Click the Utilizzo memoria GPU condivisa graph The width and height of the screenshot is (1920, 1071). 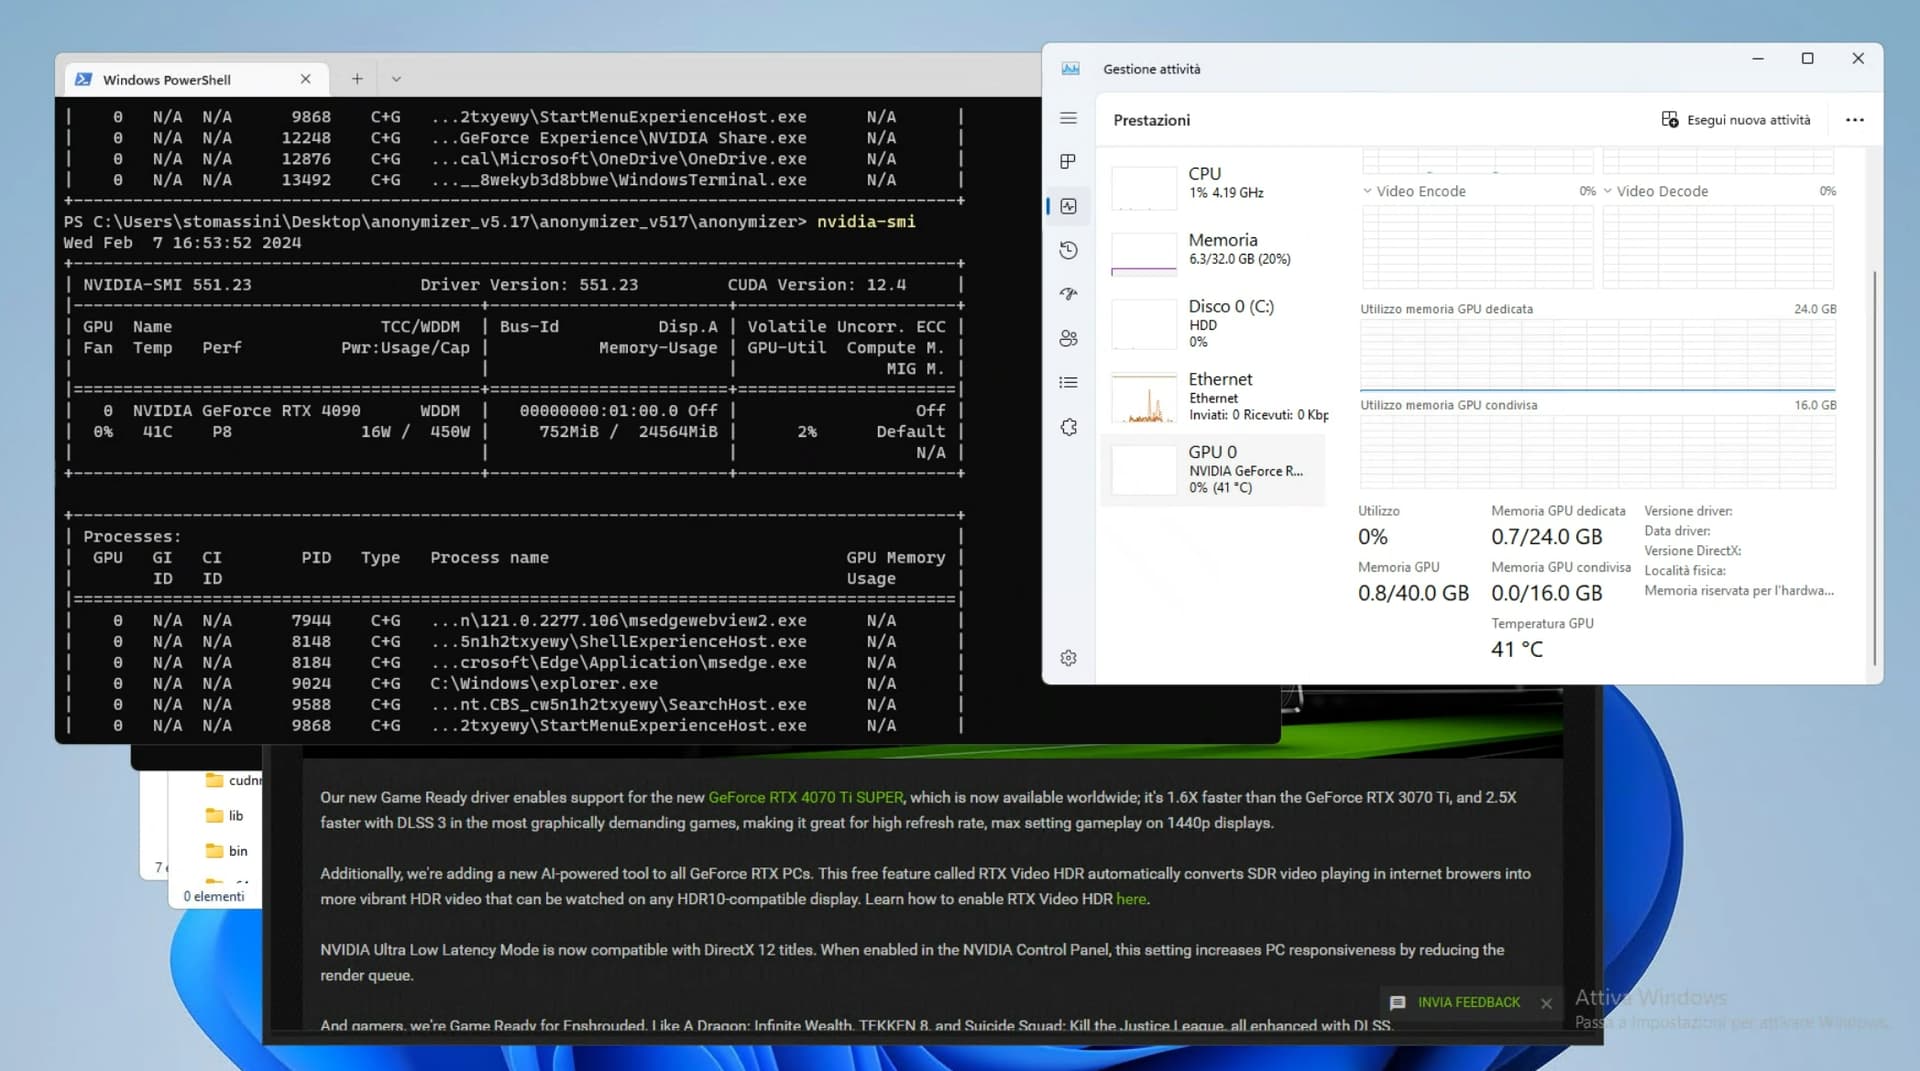(x=1597, y=452)
